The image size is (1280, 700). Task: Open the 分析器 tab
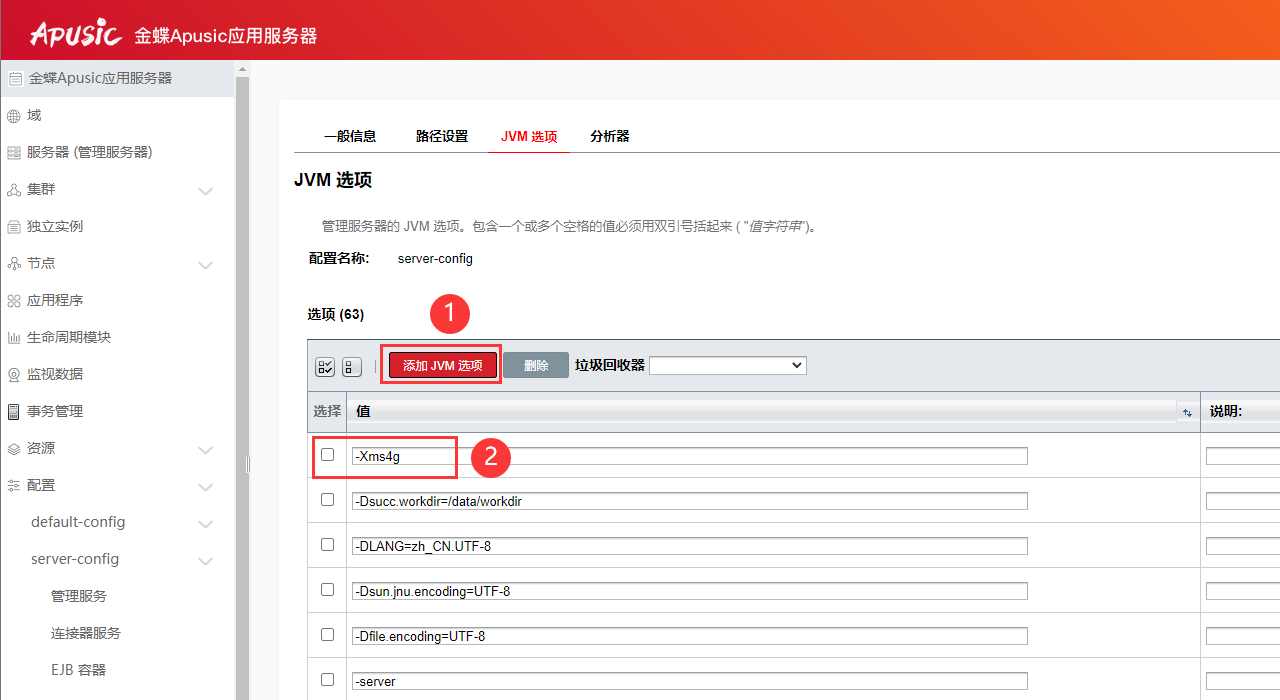pos(609,136)
